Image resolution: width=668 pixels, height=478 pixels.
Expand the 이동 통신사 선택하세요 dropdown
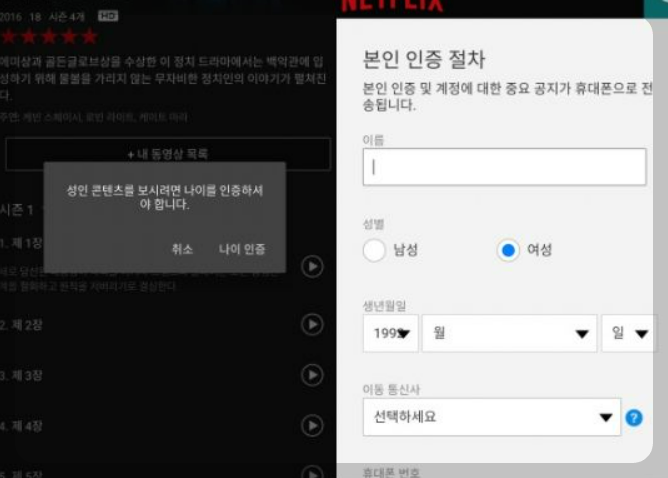click(492, 417)
